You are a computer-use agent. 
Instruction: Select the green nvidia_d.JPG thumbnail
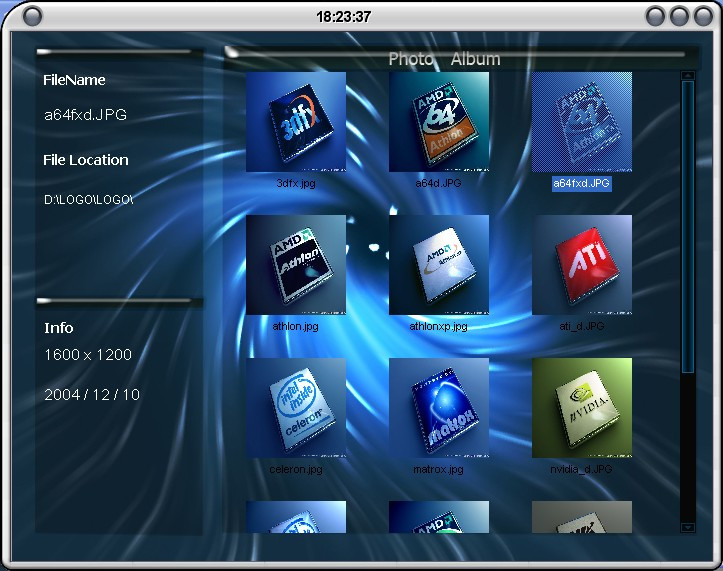click(x=582, y=408)
